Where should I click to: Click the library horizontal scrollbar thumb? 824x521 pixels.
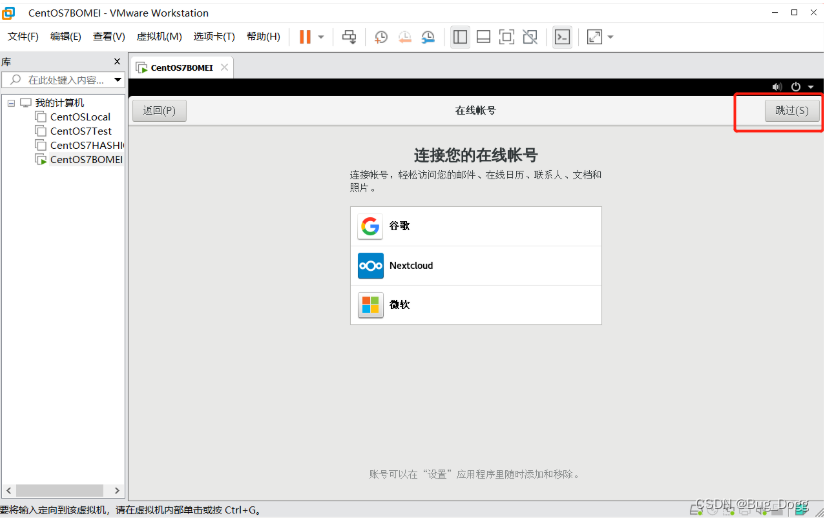(59, 491)
